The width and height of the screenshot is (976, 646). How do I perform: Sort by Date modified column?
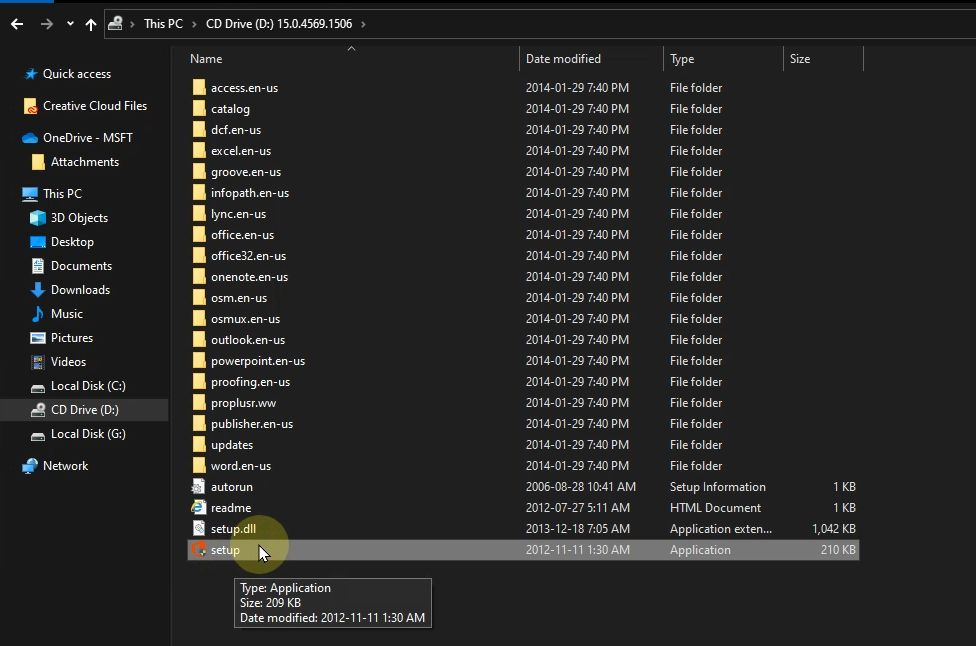pos(563,59)
